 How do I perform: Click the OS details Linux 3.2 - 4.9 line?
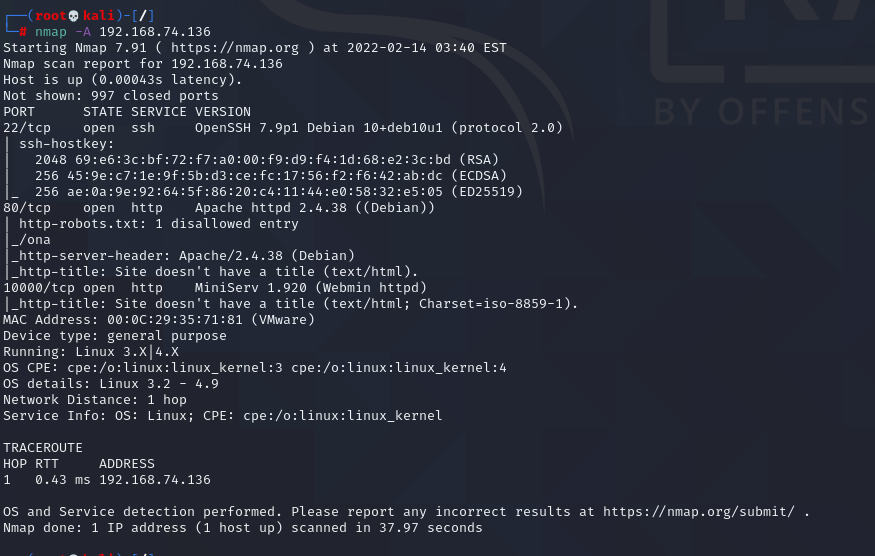(111, 384)
